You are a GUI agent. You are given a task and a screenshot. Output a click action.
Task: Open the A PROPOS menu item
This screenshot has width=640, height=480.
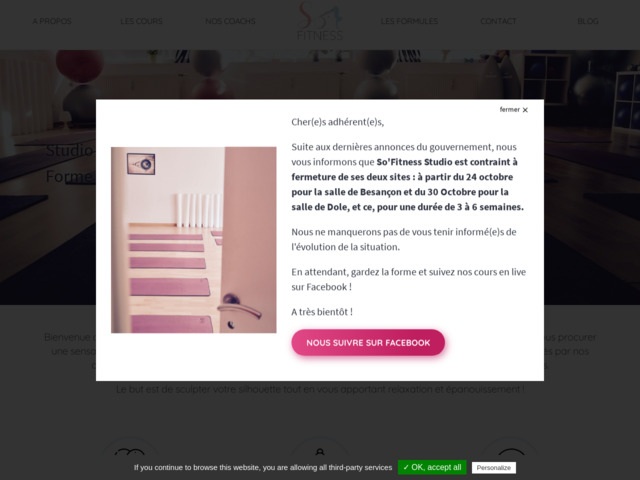point(52,21)
